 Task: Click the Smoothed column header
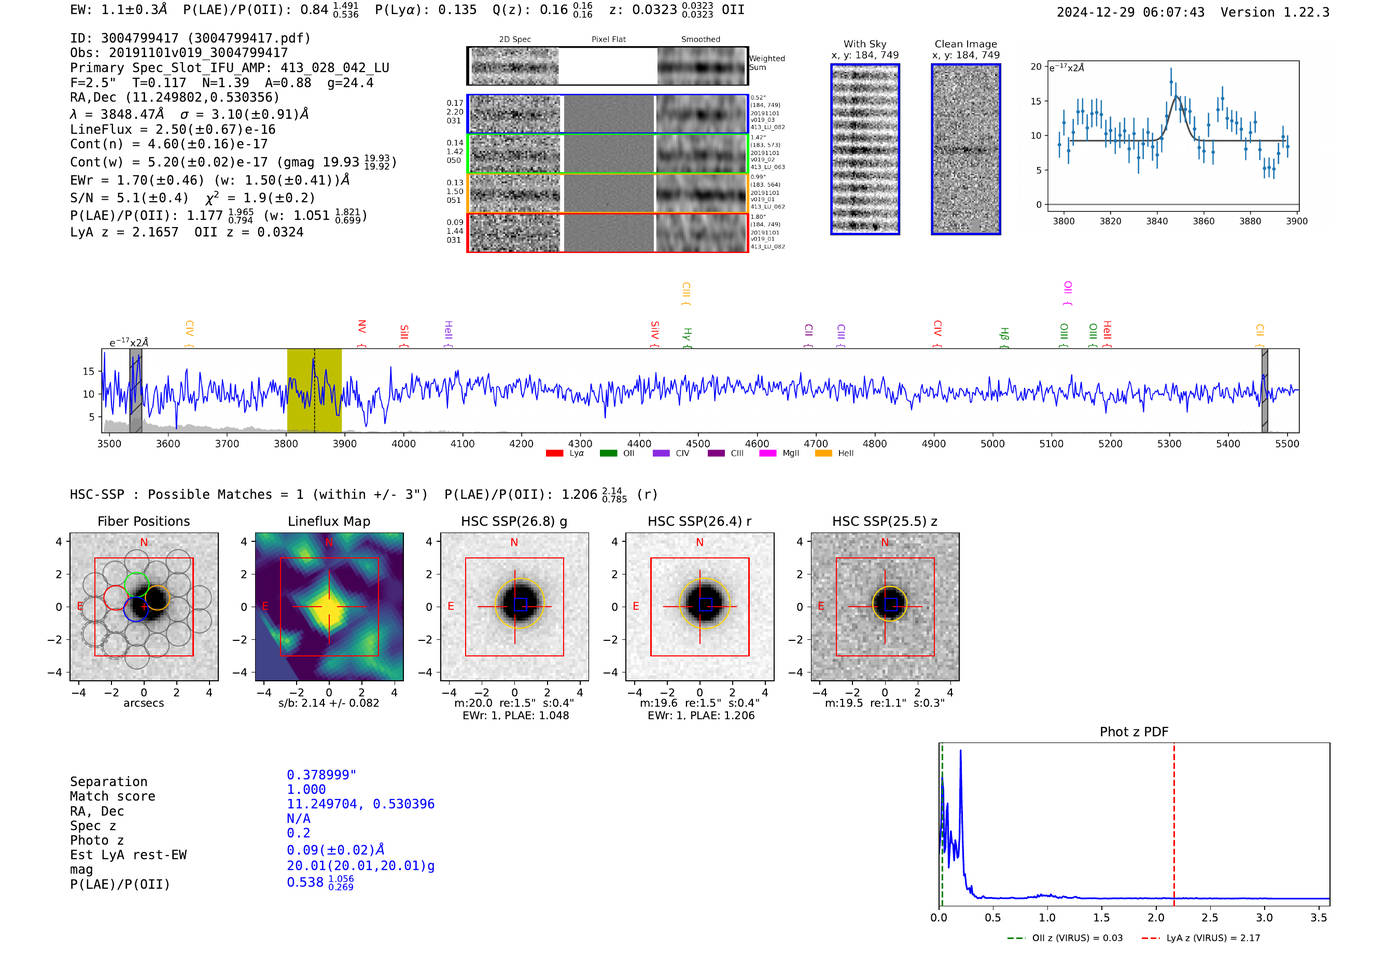coord(700,40)
